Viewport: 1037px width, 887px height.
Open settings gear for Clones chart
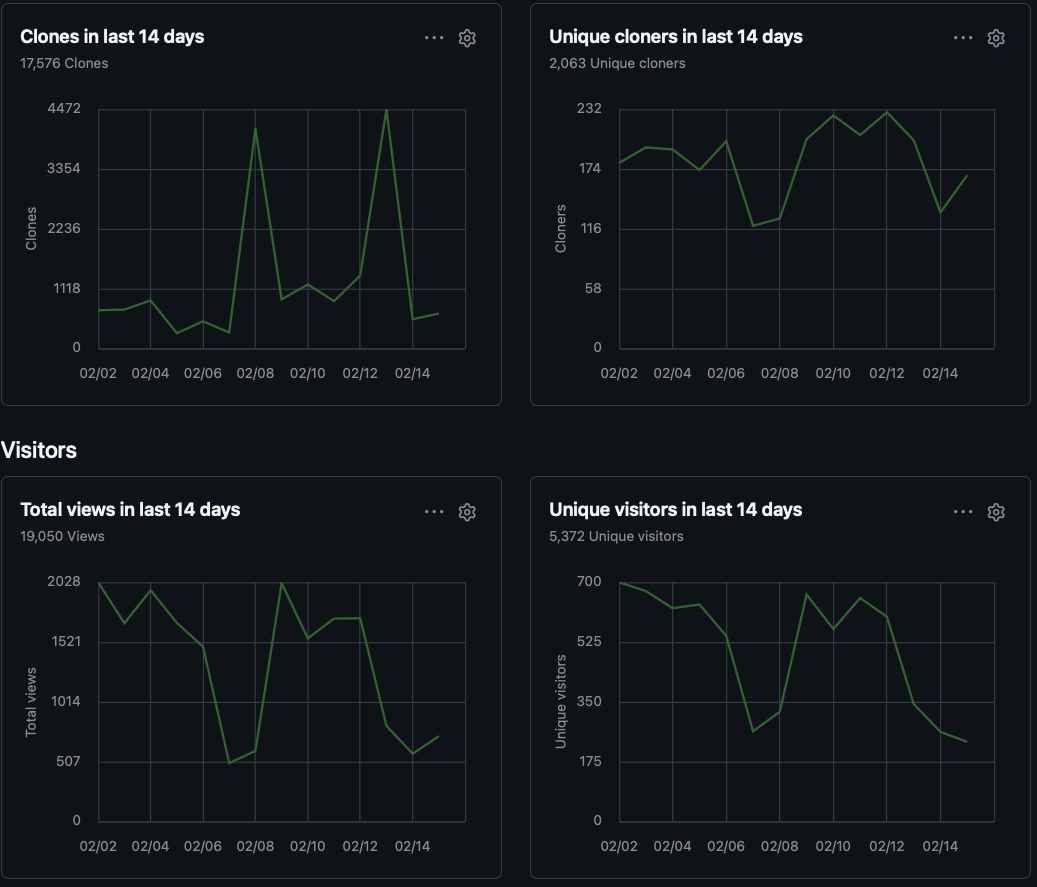[x=467, y=38]
